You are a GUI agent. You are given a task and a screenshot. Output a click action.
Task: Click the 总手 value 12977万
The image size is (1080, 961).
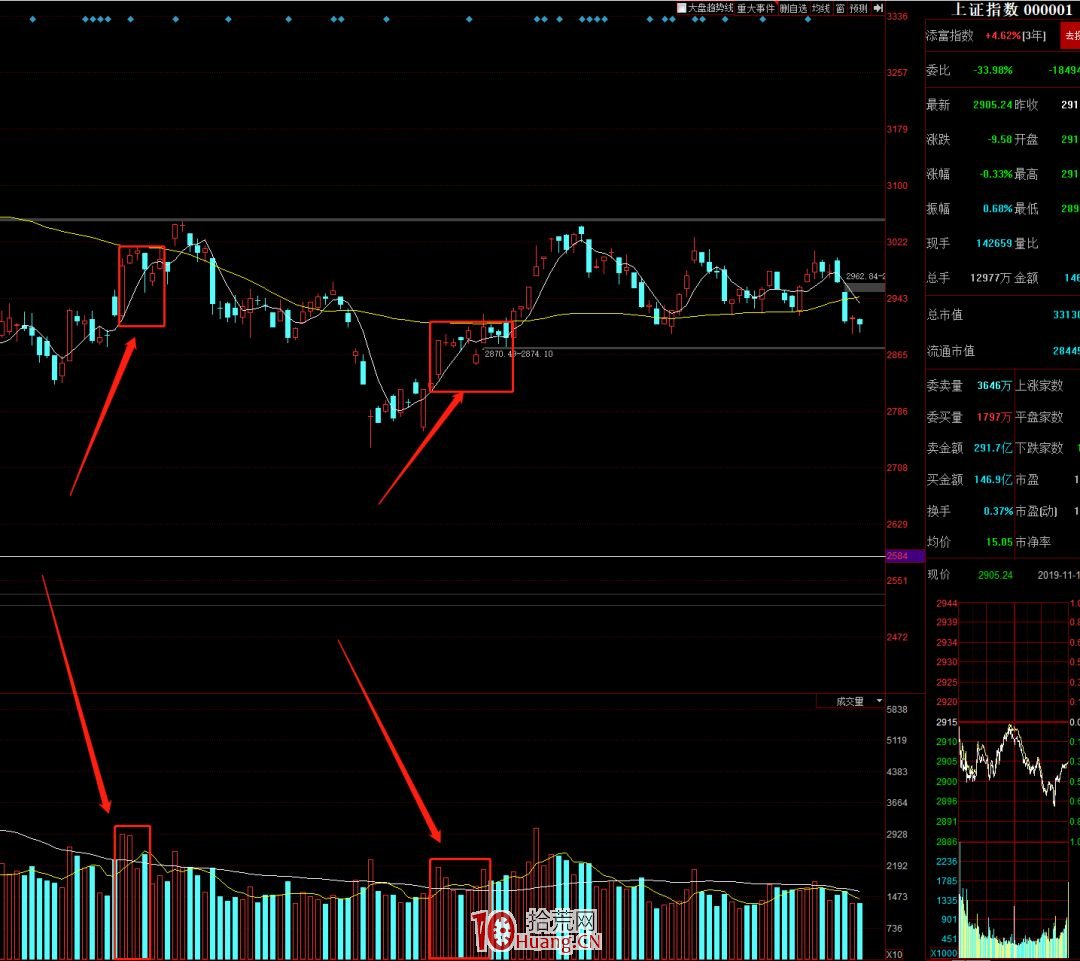pyautogui.click(x=990, y=278)
